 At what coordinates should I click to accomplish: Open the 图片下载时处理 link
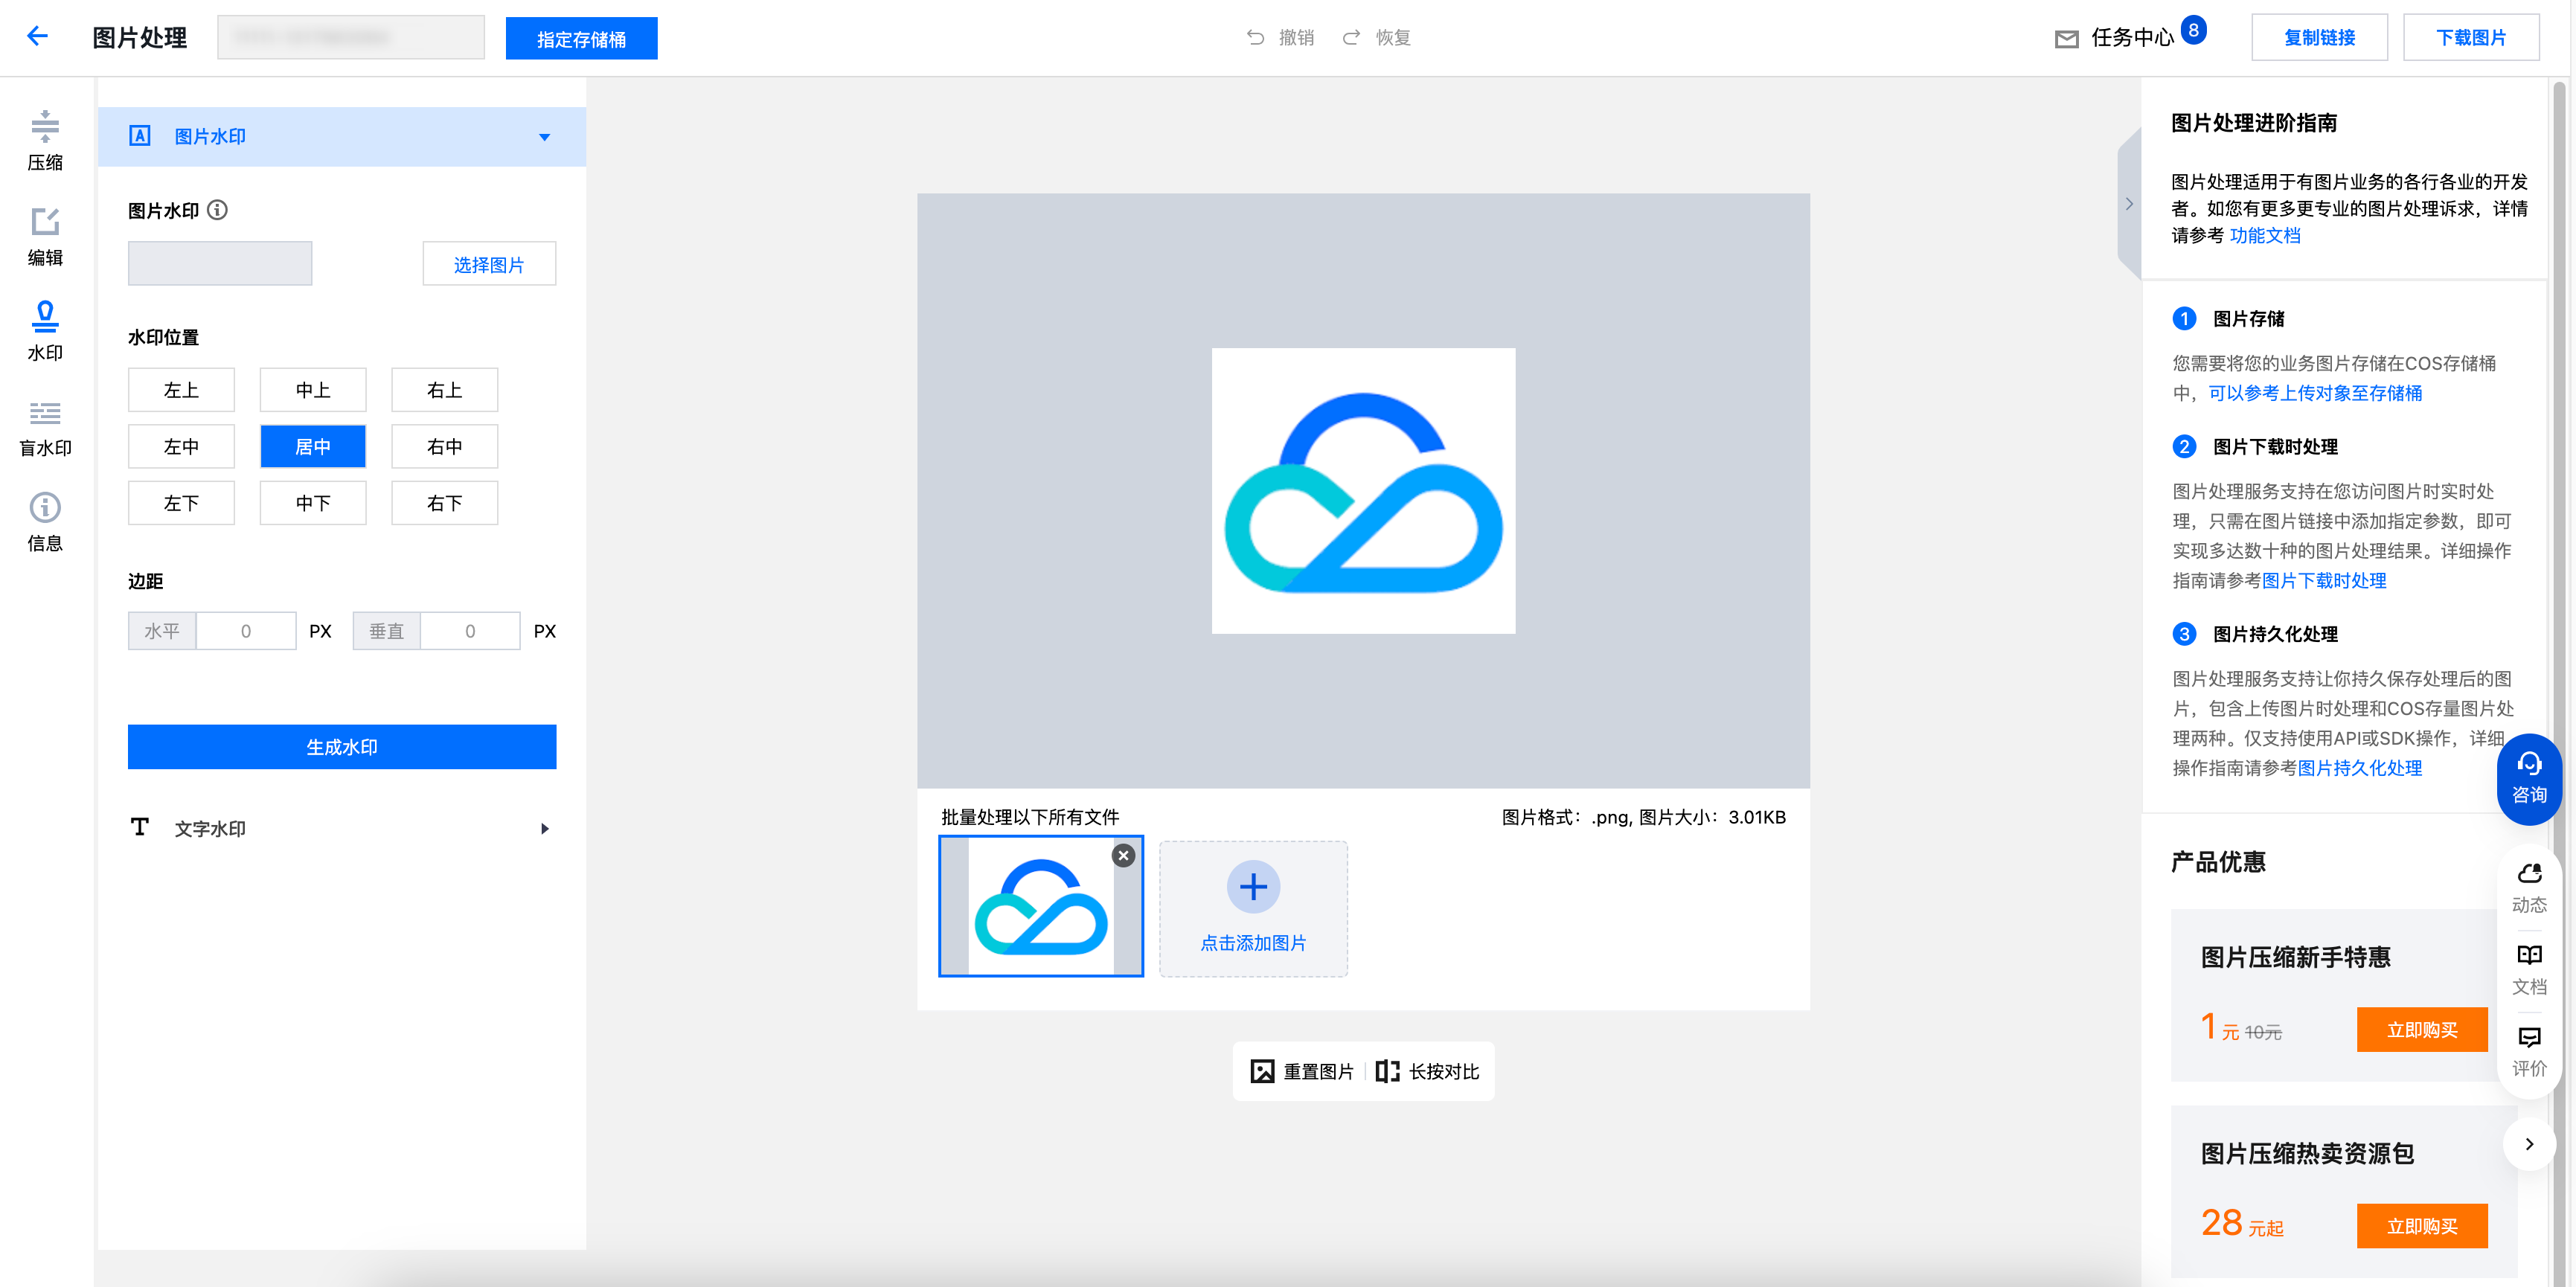[2324, 581]
